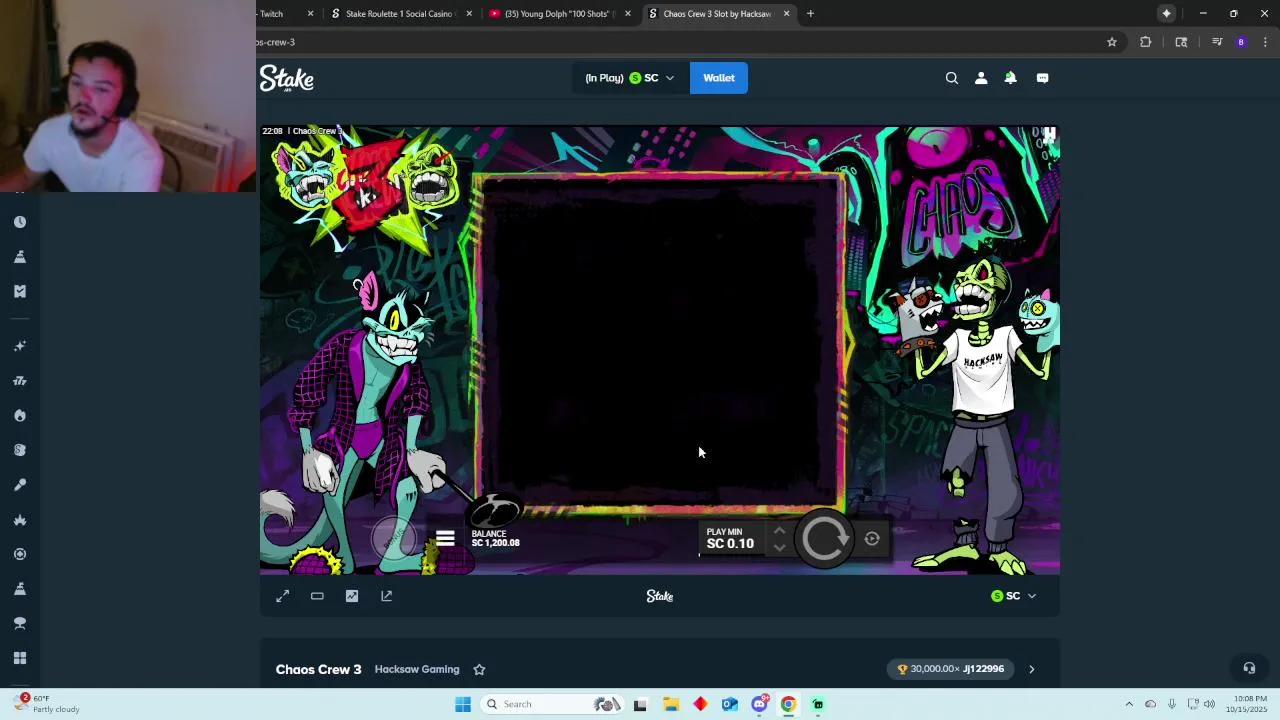The width and height of the screenshot is (1280, 720).
Task: Click the taskbar Search box
Action: point(550,704)
